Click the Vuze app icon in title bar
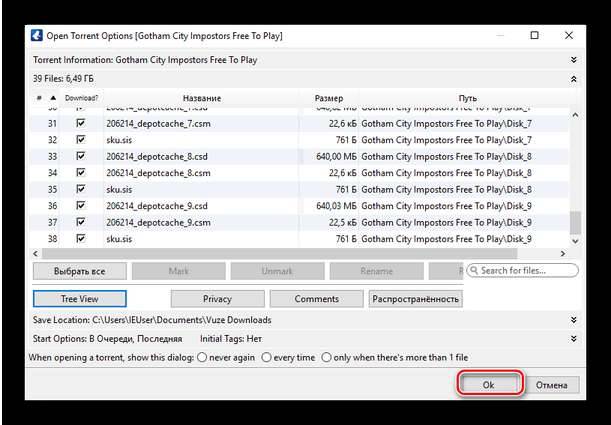611x425 pixels. [x=36, y=36]
